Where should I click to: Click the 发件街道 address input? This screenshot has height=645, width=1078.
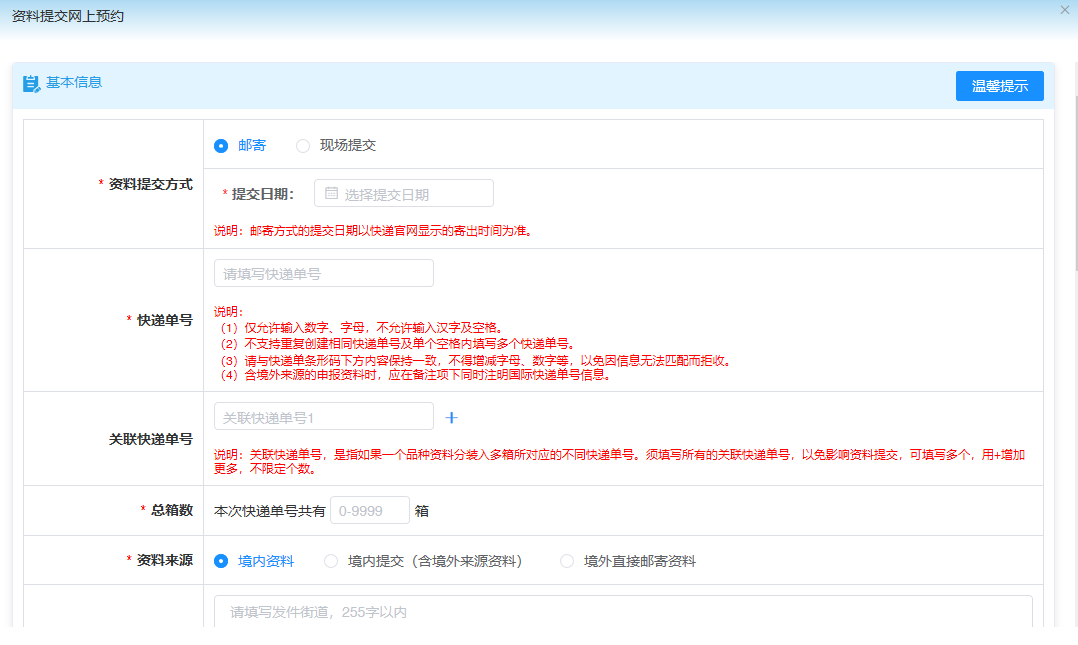click(x=620, y=611)
